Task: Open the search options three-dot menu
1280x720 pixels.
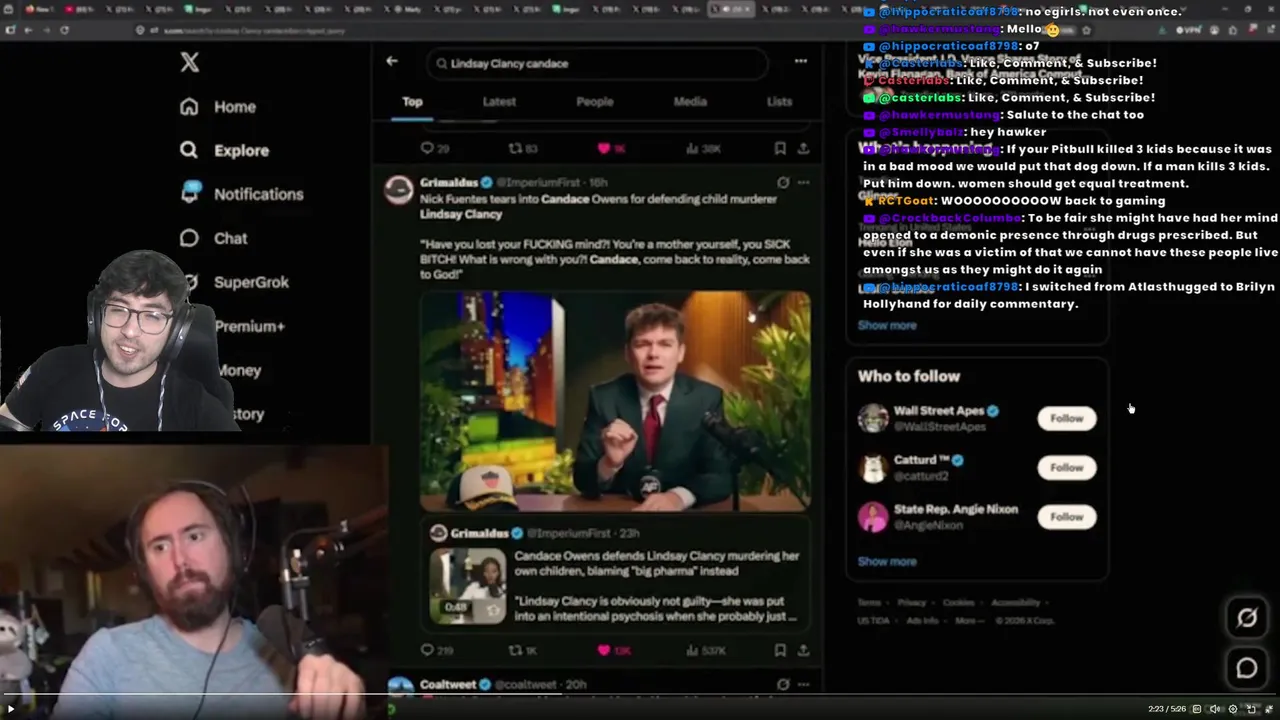Action: (x=801, y=61)
